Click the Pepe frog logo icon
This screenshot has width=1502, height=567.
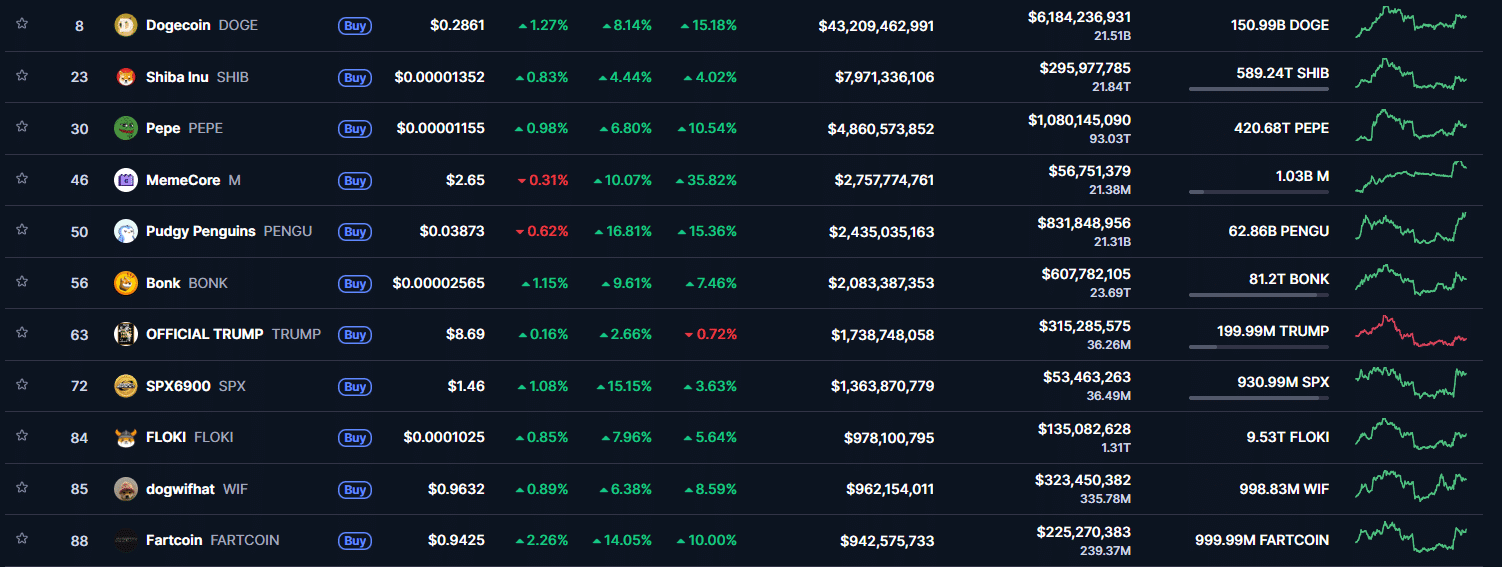126,128
